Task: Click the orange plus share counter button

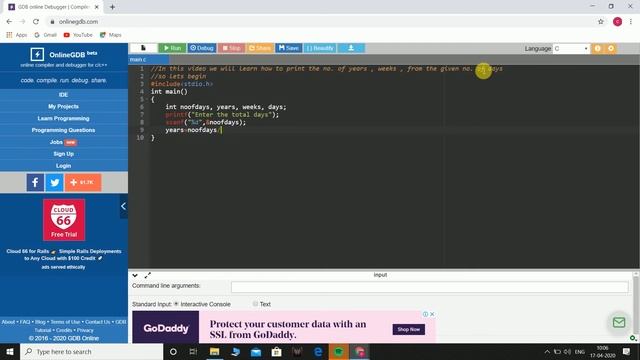Action: [x=83, y=182]
